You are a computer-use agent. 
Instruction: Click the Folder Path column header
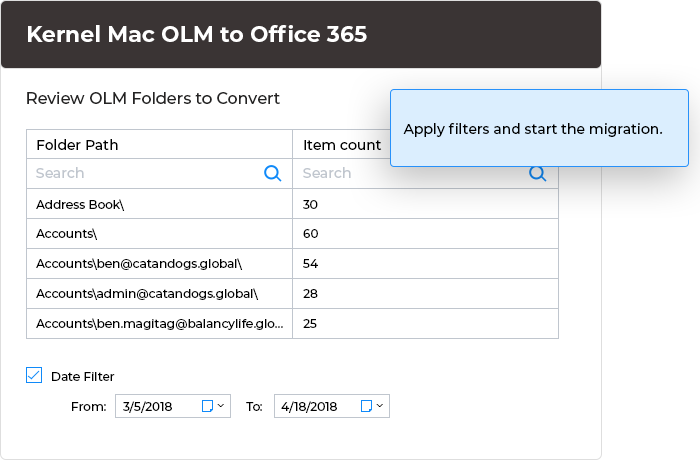[159, 145]
